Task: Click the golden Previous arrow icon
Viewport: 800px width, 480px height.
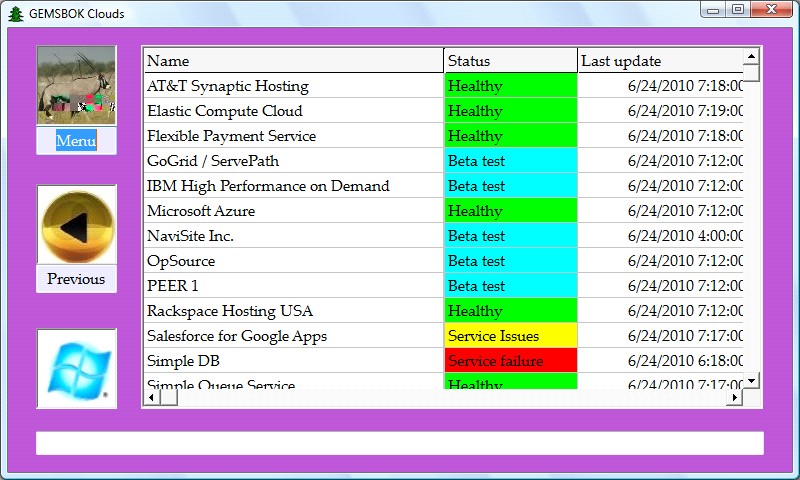Action: point(76,226)
